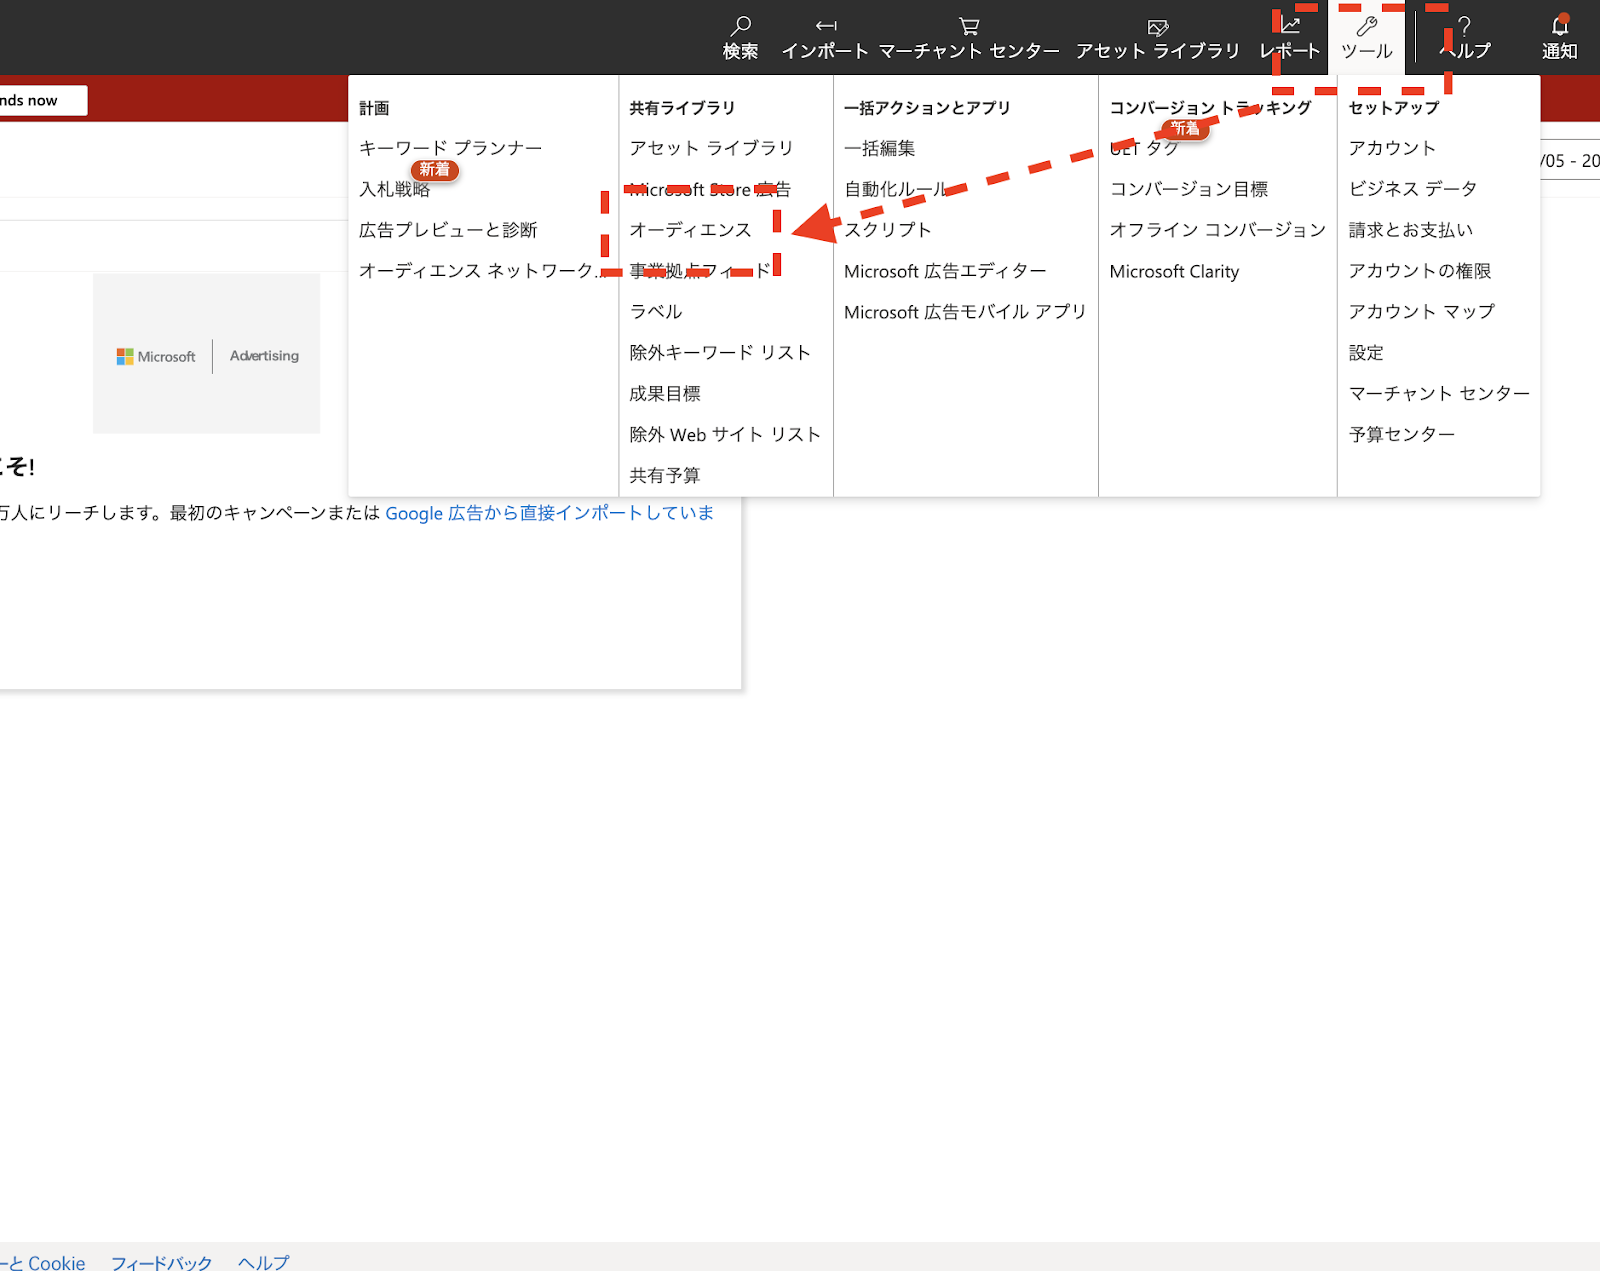Open the レポート chart icon
This screenshot has height=1271, width=1600.
coord(1290,26)
